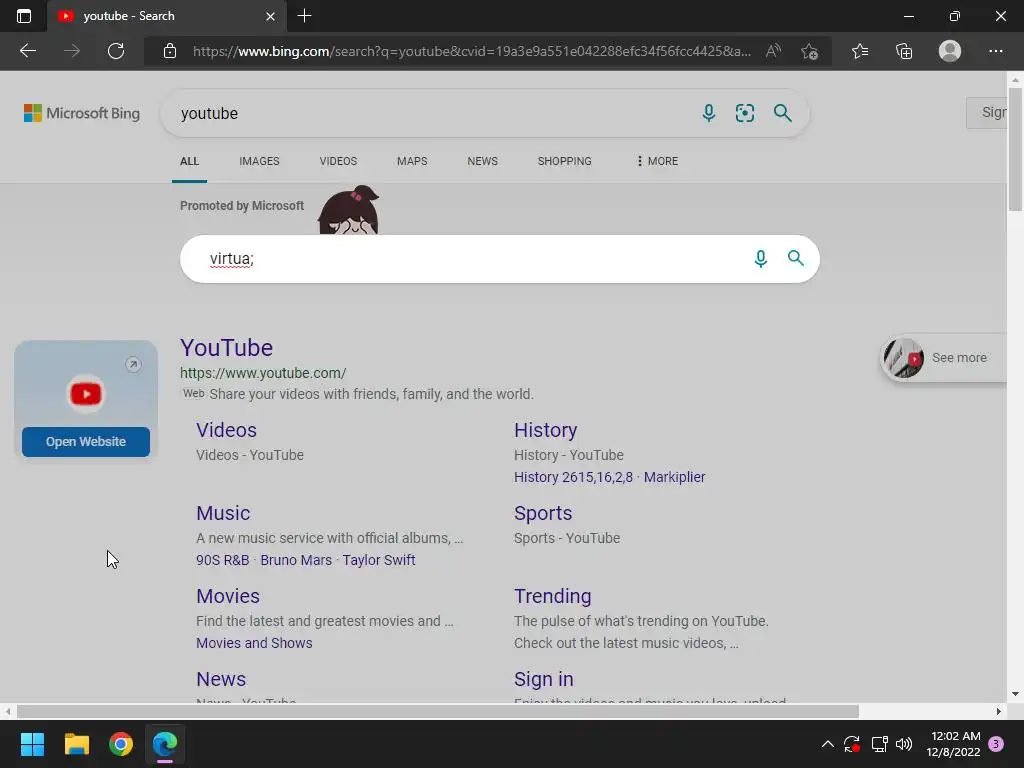1024x768 pixels.
Task: Click Movies and Shows link
Action: (254, 643)
